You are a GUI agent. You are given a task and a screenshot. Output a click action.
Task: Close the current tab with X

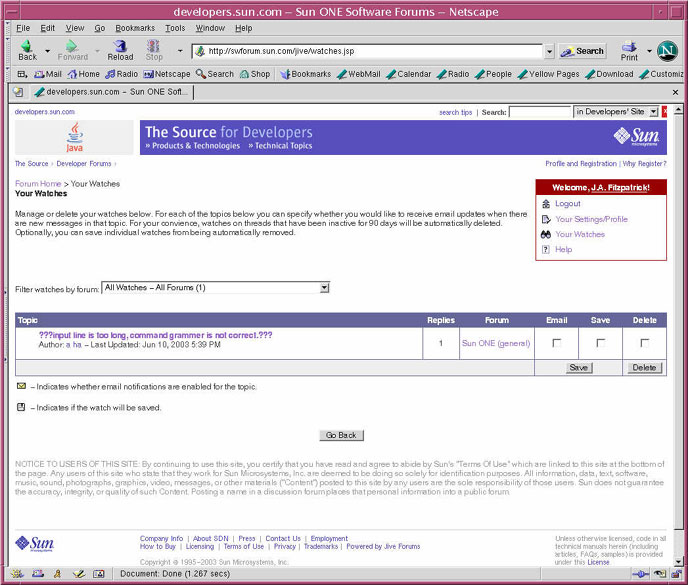pyautogui.click(x=675, y=92)
